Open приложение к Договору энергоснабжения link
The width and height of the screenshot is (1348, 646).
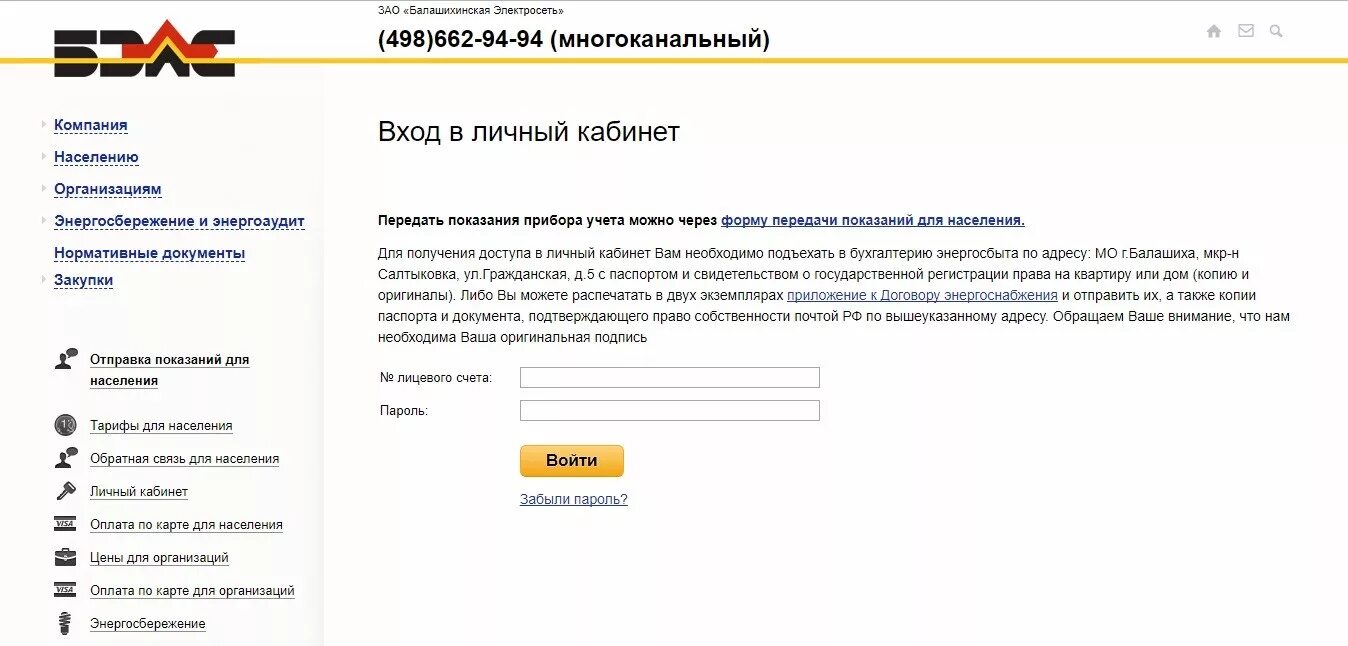coord(922,295)
